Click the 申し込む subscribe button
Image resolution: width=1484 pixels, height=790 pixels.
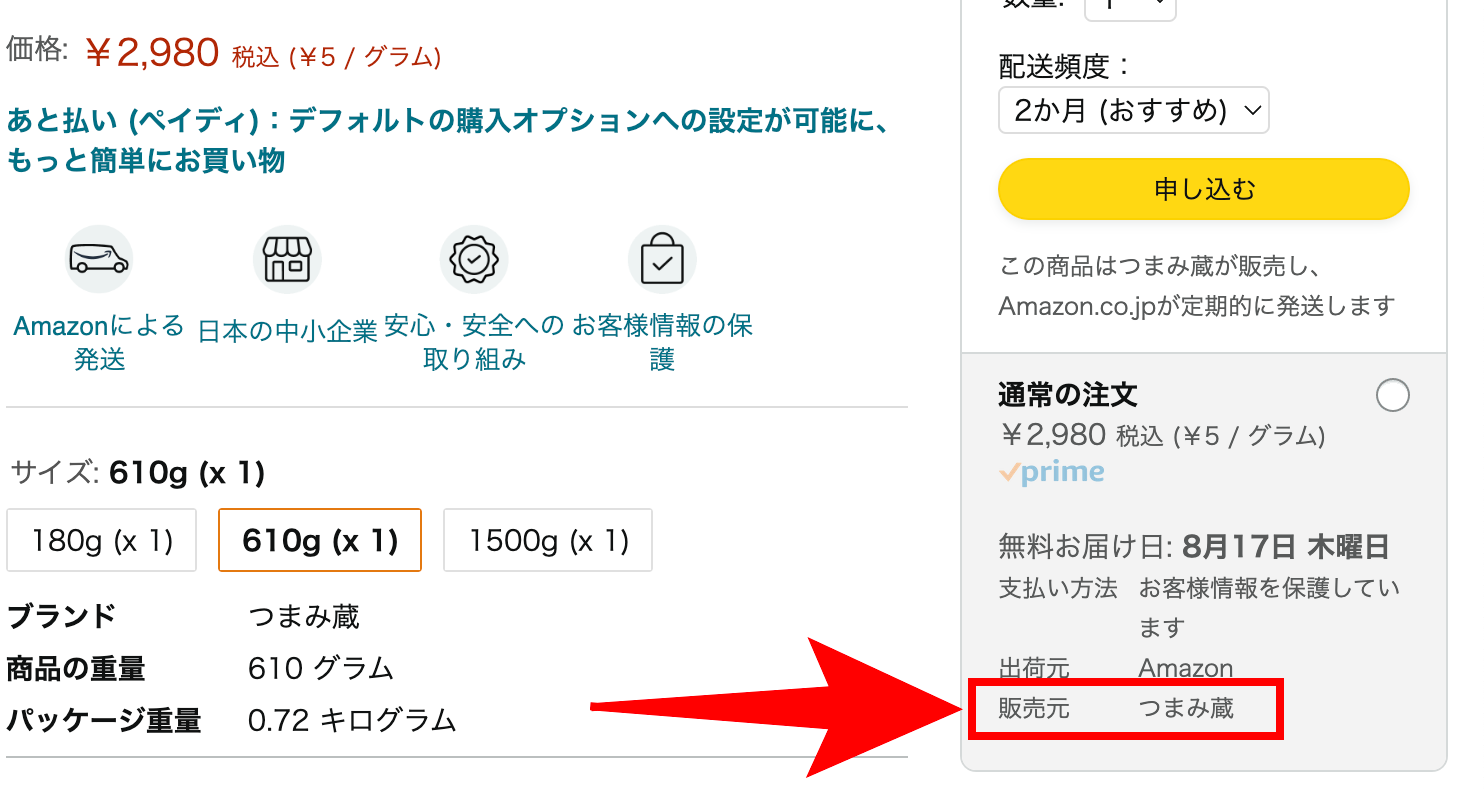1204,189
